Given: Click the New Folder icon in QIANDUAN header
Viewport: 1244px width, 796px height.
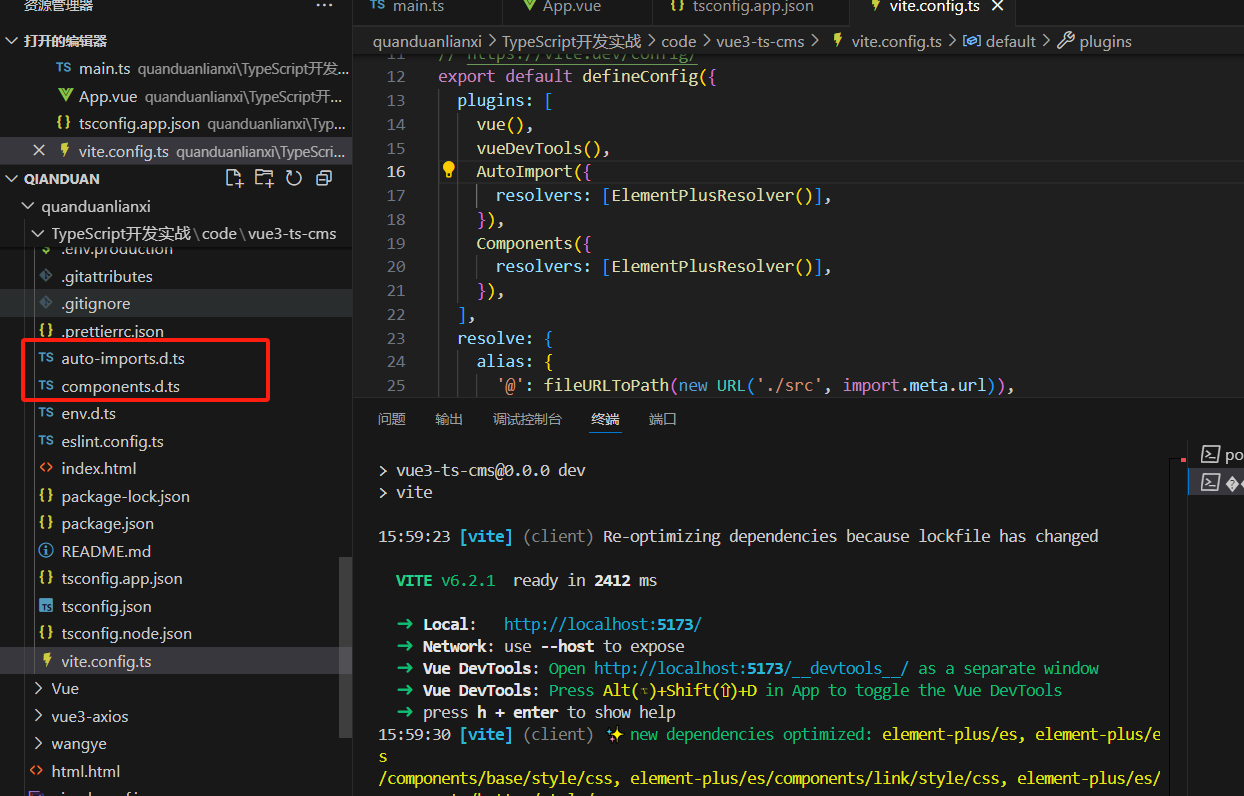Looking at the screenshot, I should click(264, 178).
